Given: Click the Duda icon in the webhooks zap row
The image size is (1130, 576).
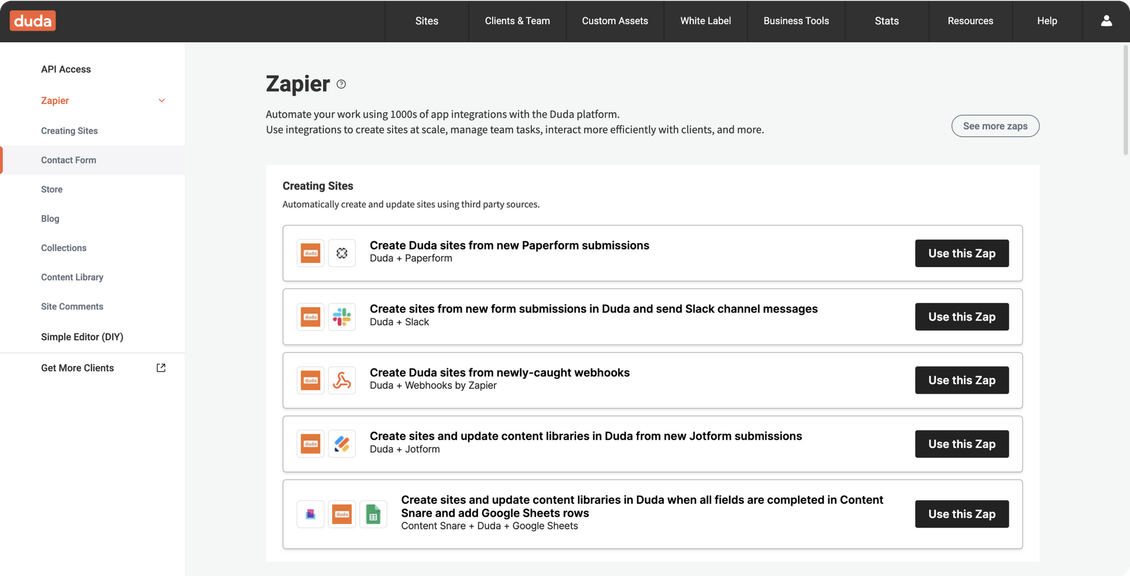Looking at the screenshot, I should [311, 380].
